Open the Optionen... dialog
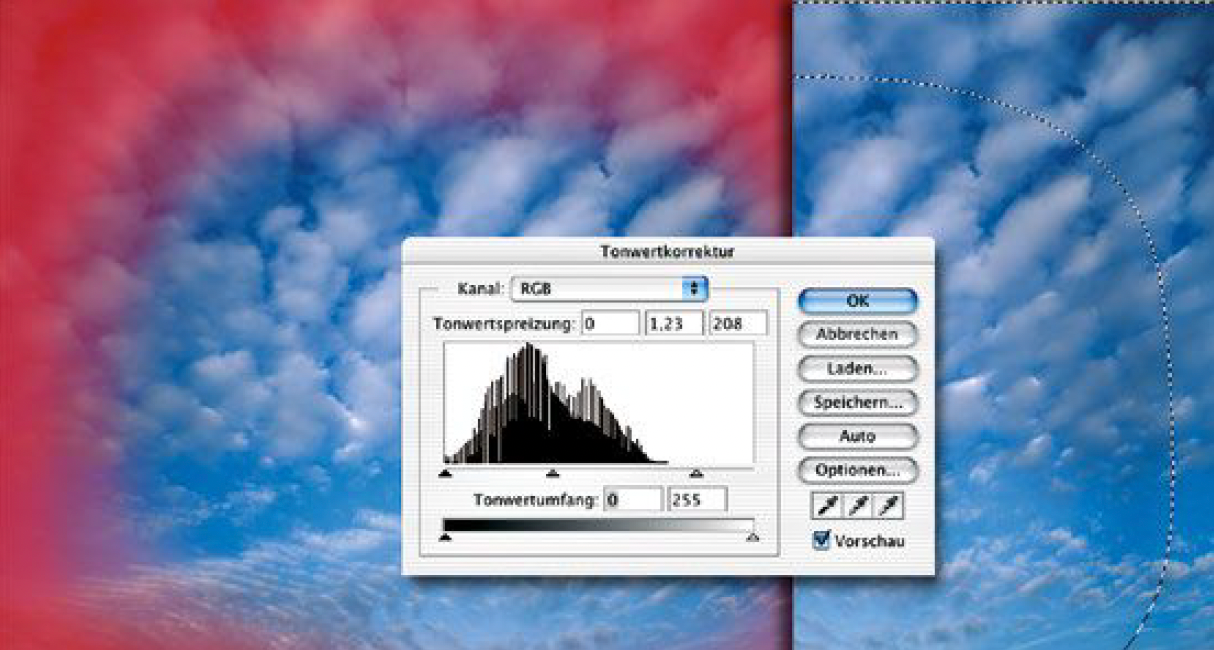Screen dimensions: 1214x650 pos(857,469)
